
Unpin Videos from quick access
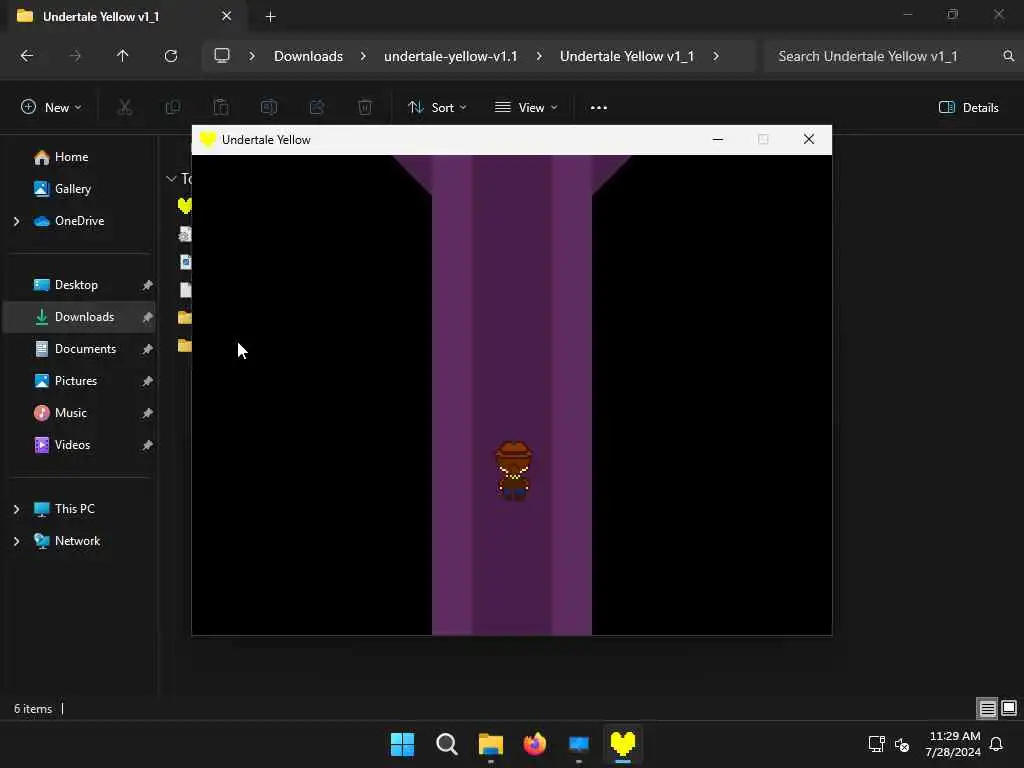coord(148,445)
